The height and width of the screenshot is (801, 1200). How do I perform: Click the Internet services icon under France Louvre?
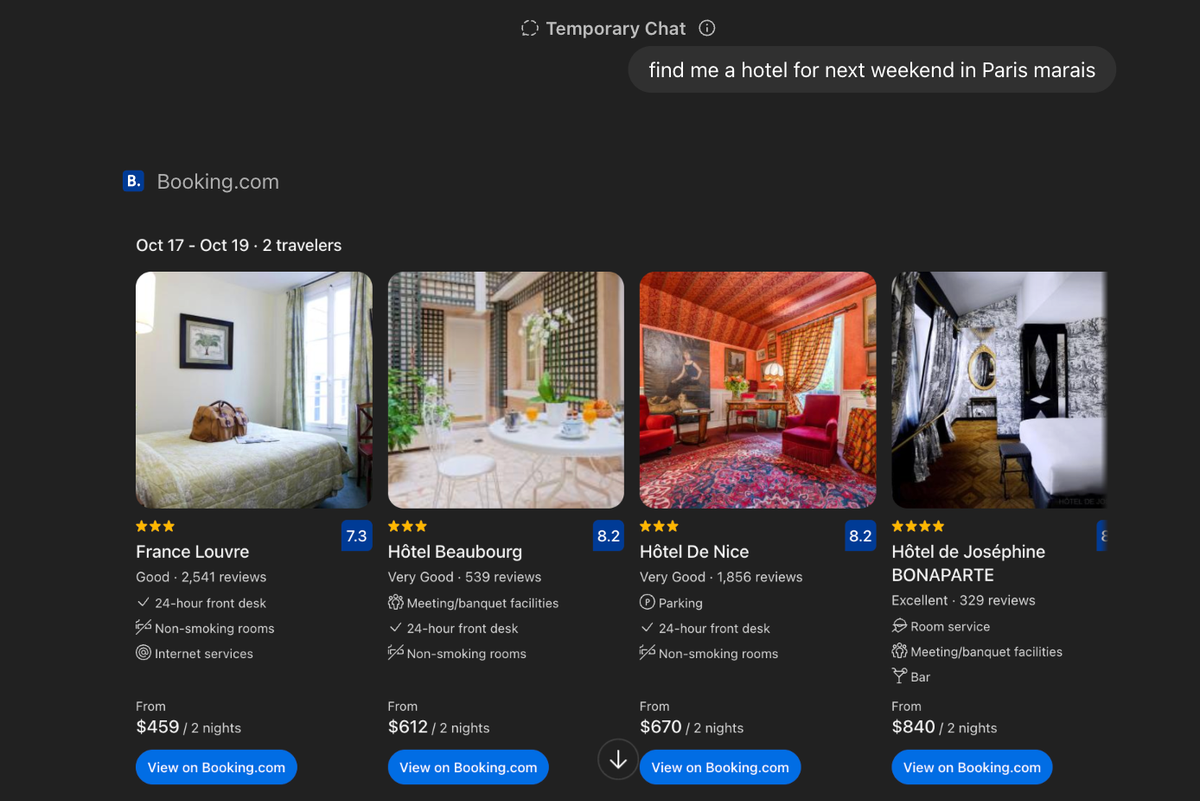pos(142,653)
